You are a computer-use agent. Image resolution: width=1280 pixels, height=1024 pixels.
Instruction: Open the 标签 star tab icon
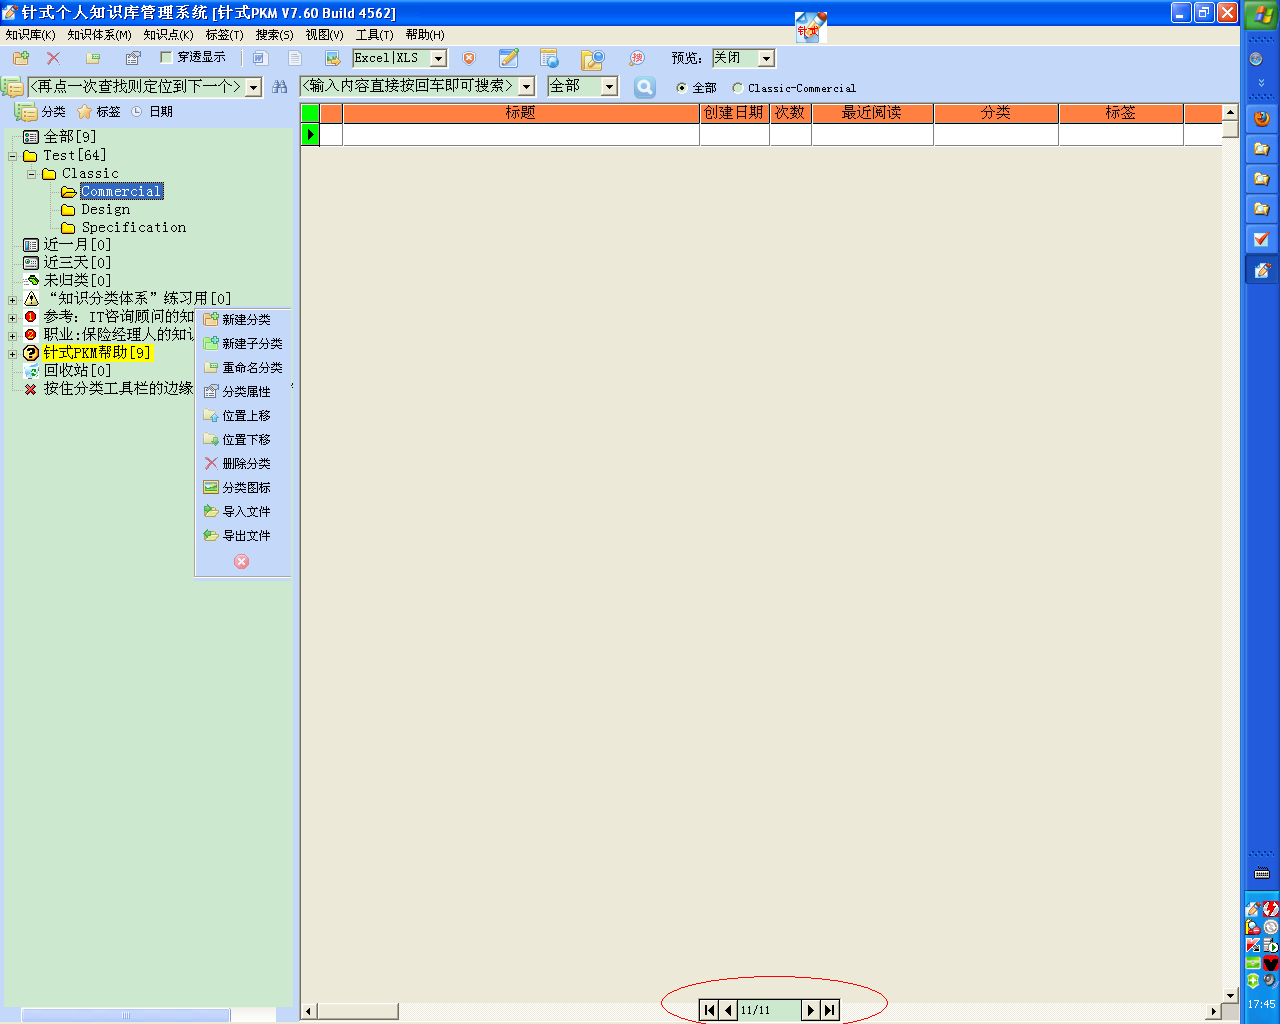tap(85, 112)
